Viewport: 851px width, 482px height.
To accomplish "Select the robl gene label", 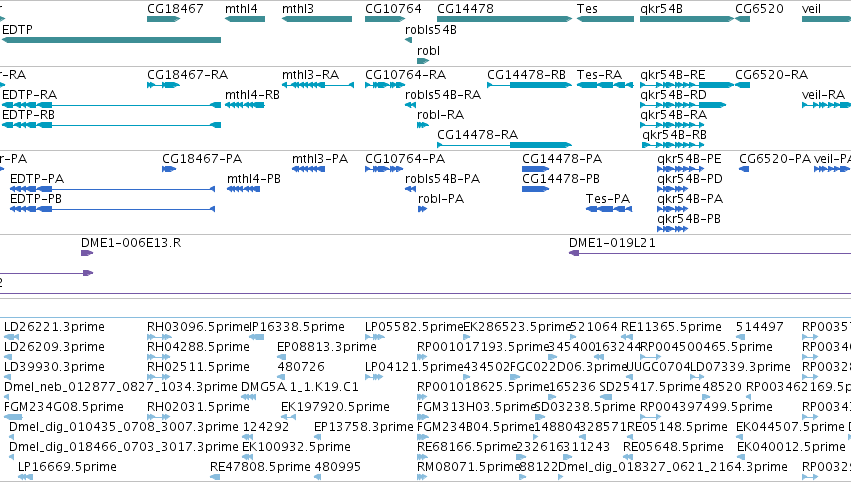I will pos(428,50).
